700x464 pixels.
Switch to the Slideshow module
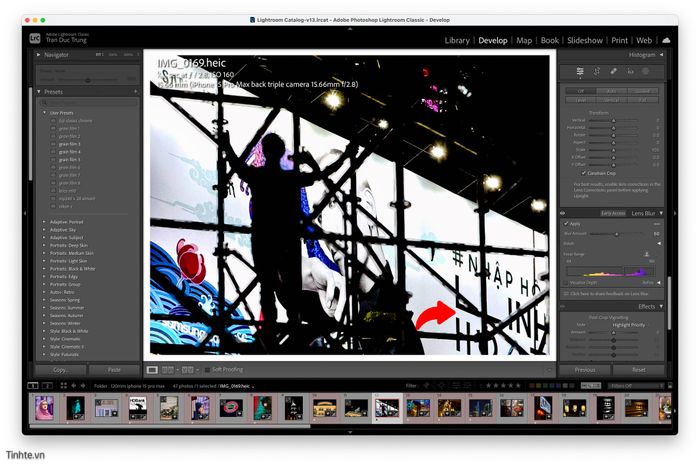585,40
